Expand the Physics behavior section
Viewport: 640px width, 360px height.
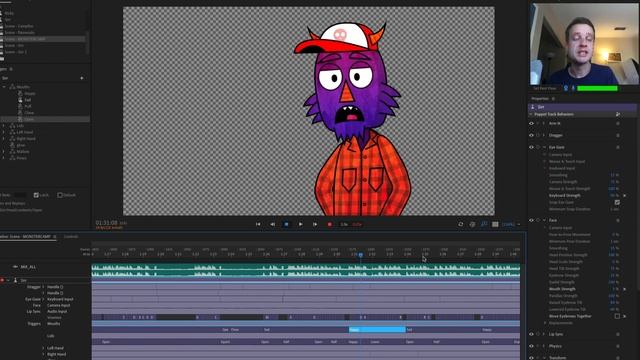click(544, 346)
